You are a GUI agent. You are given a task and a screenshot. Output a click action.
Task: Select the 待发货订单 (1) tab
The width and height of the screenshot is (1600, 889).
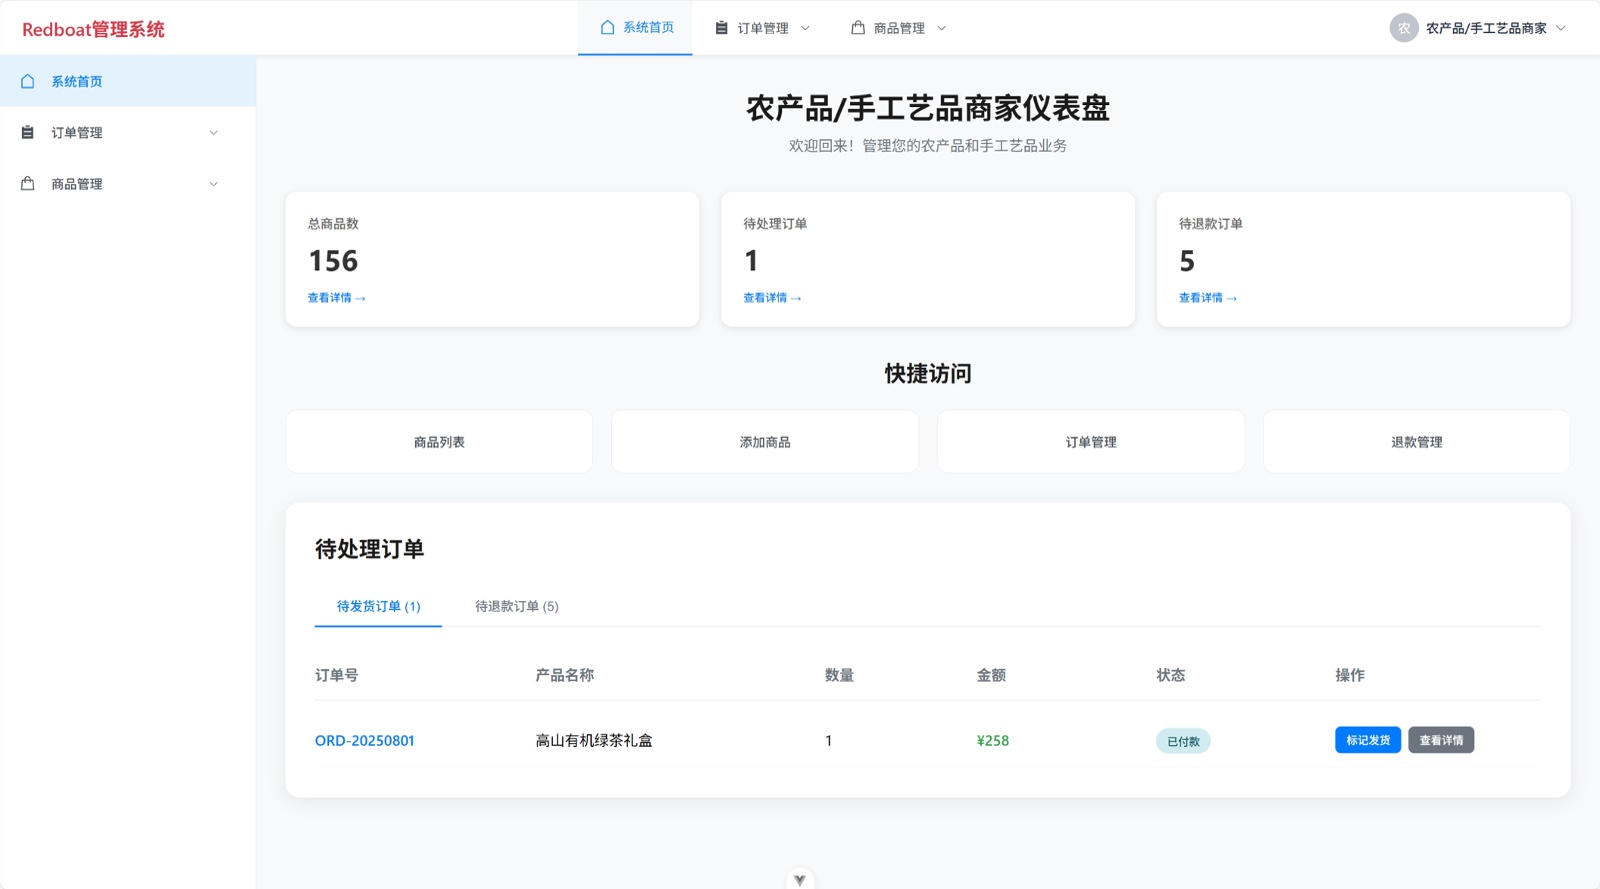point(378,606)
